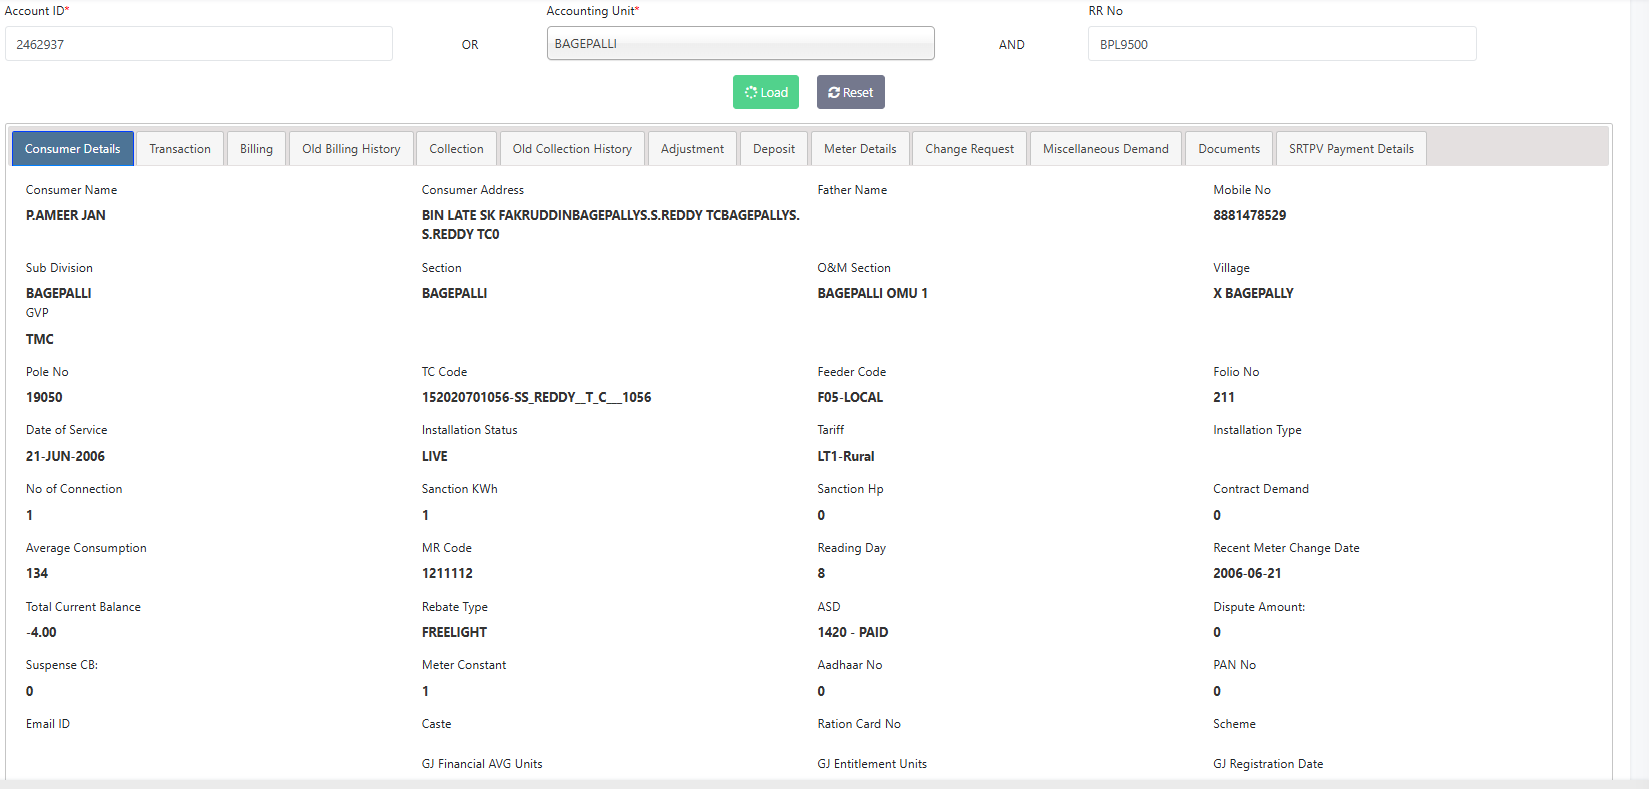1649x789 pixels.
Task: Click the meter change date 2006-06-21
Action: click(1247, 573)
